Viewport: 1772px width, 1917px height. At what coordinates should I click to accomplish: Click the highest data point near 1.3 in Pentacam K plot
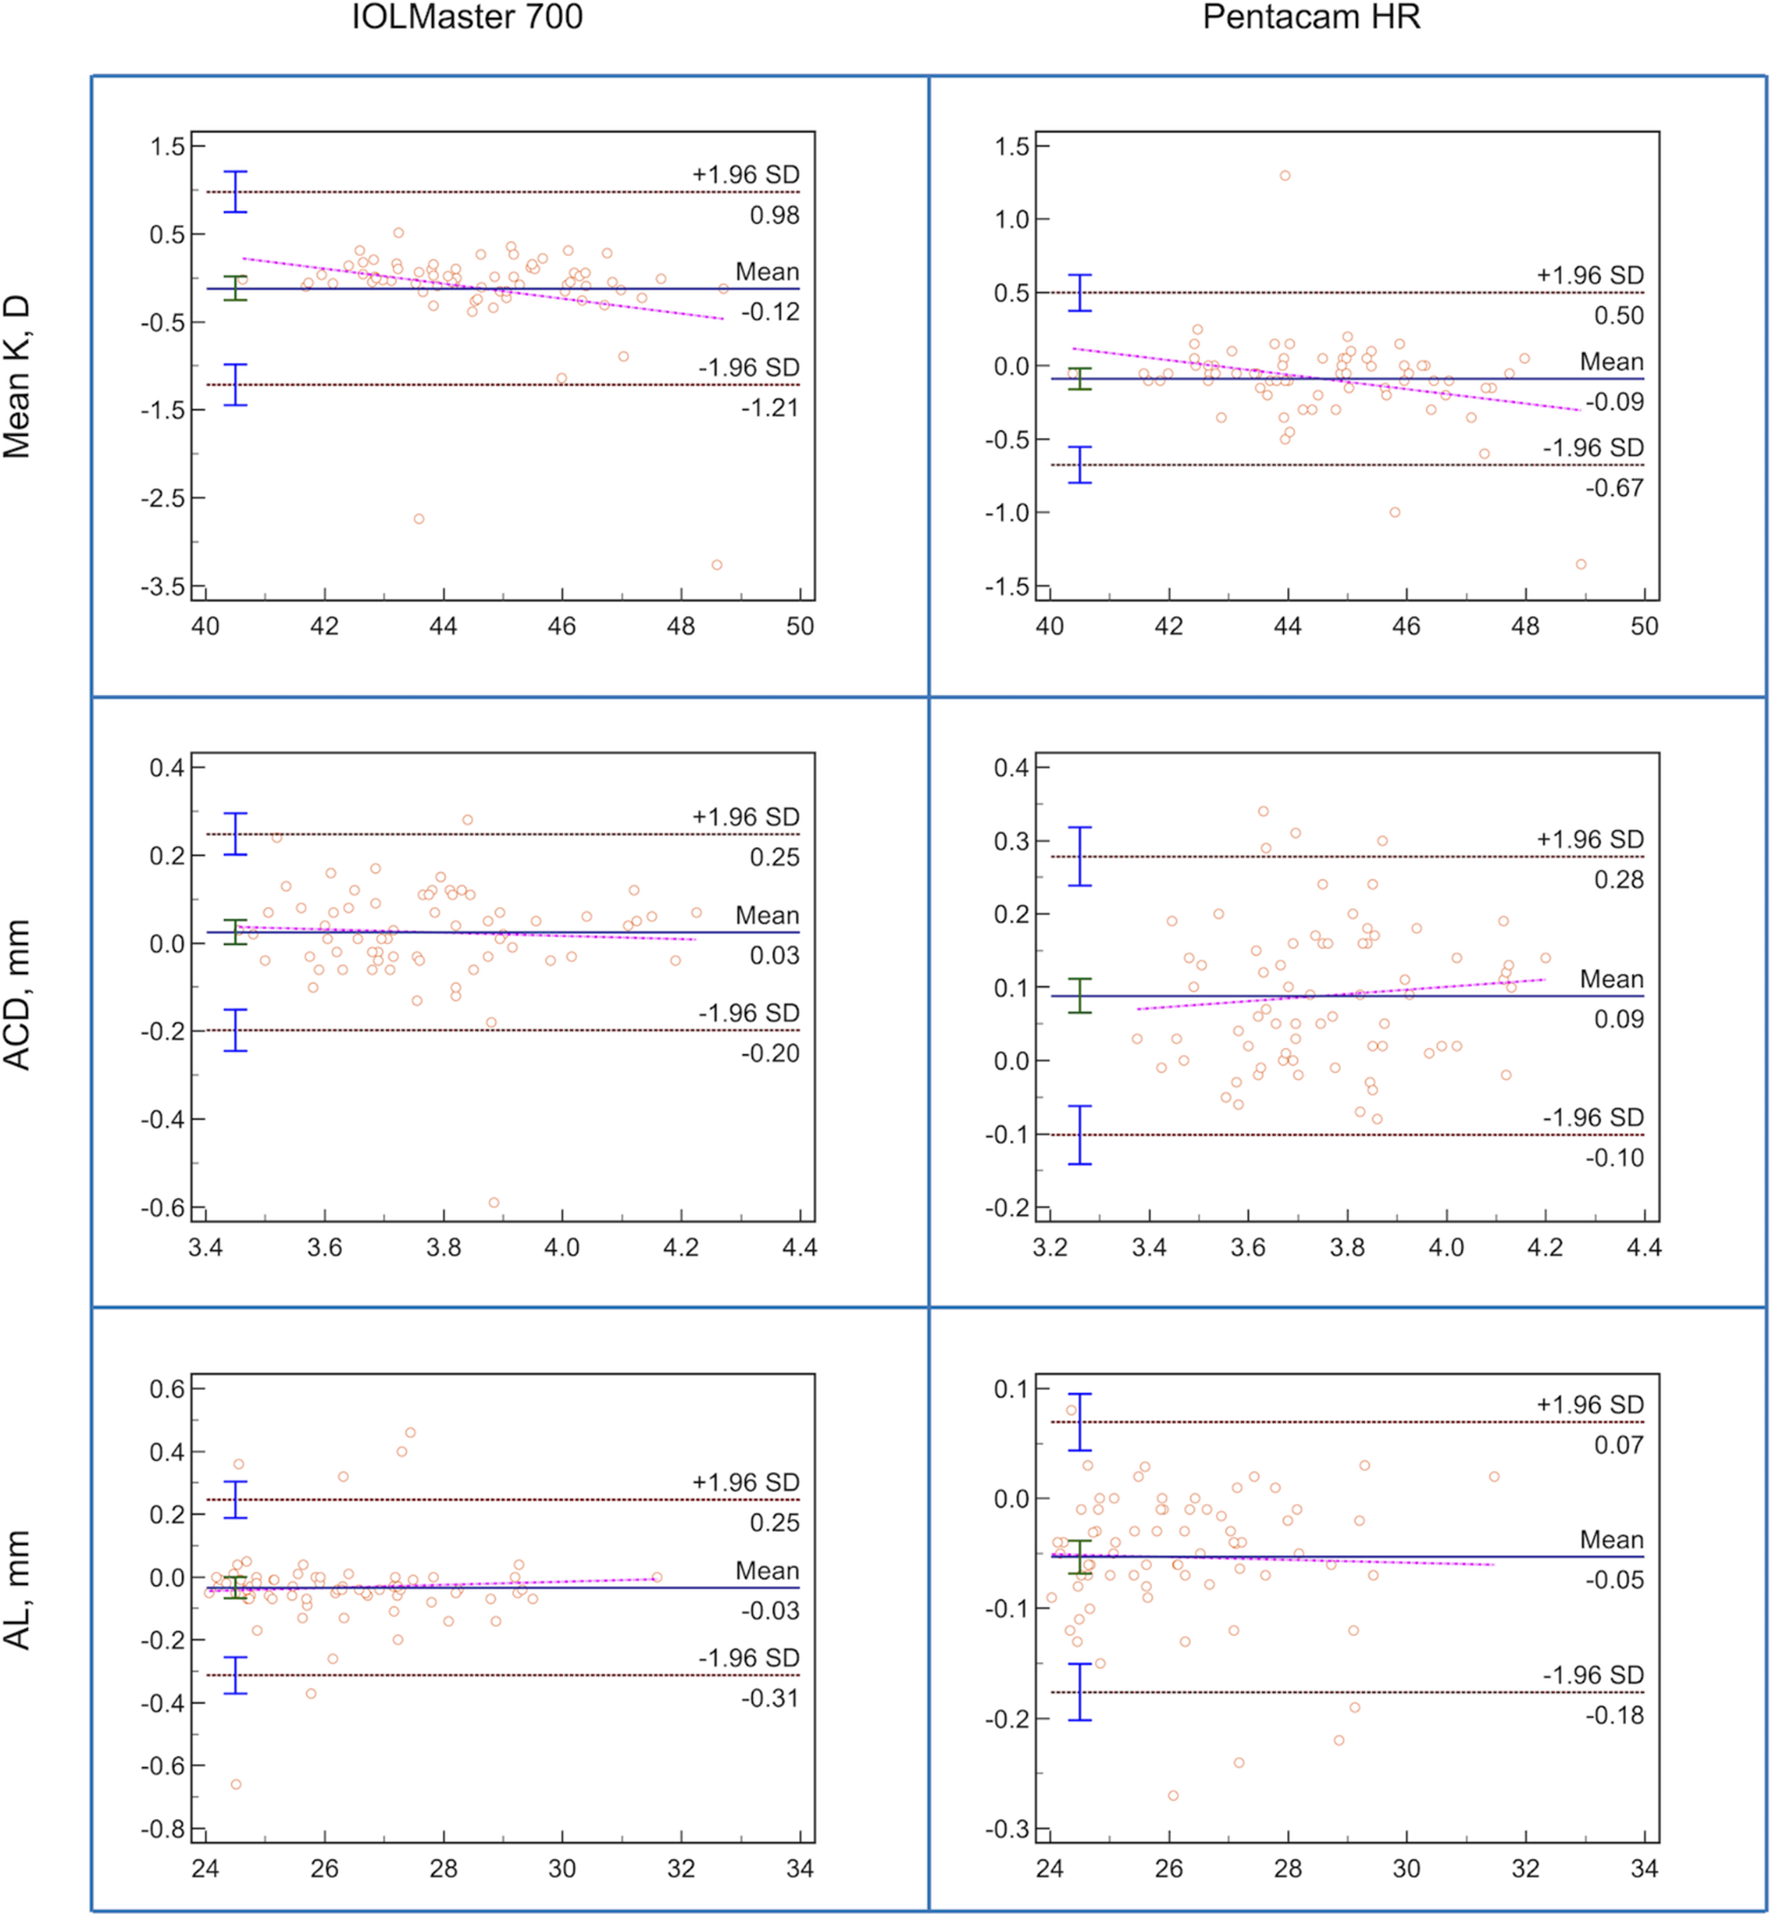pos(1284,174)
